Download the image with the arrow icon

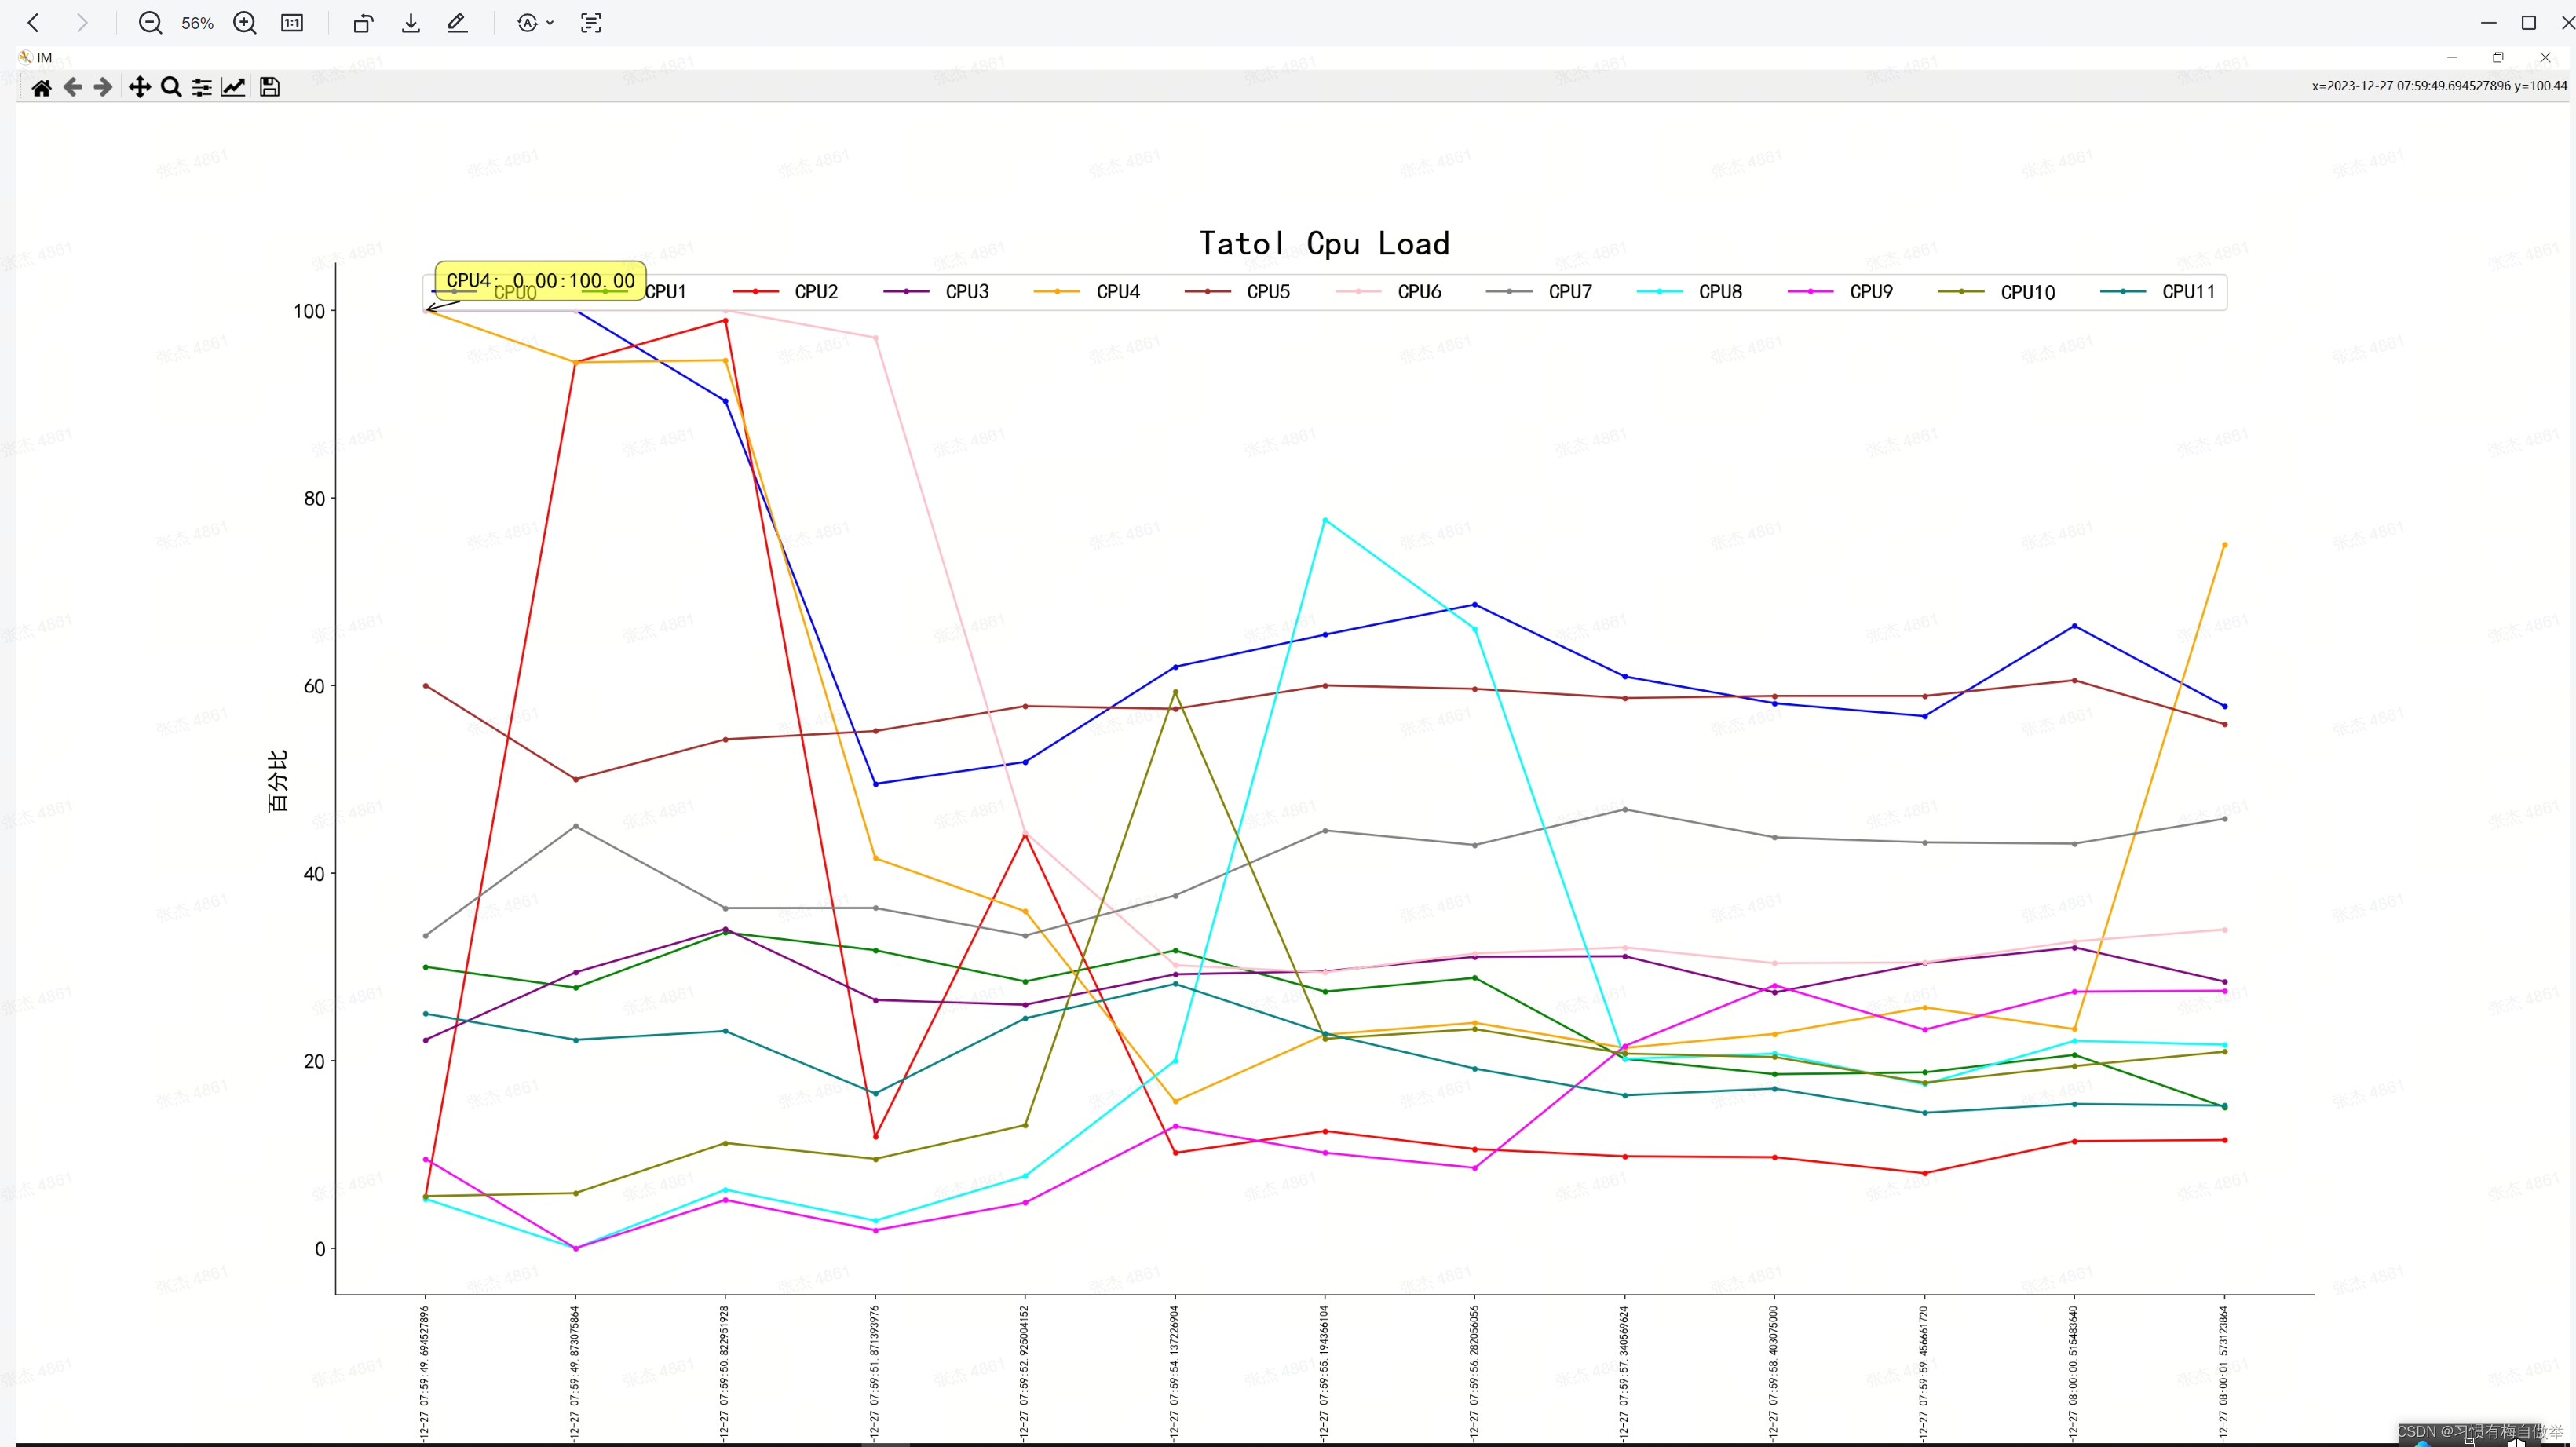point(410,23)
